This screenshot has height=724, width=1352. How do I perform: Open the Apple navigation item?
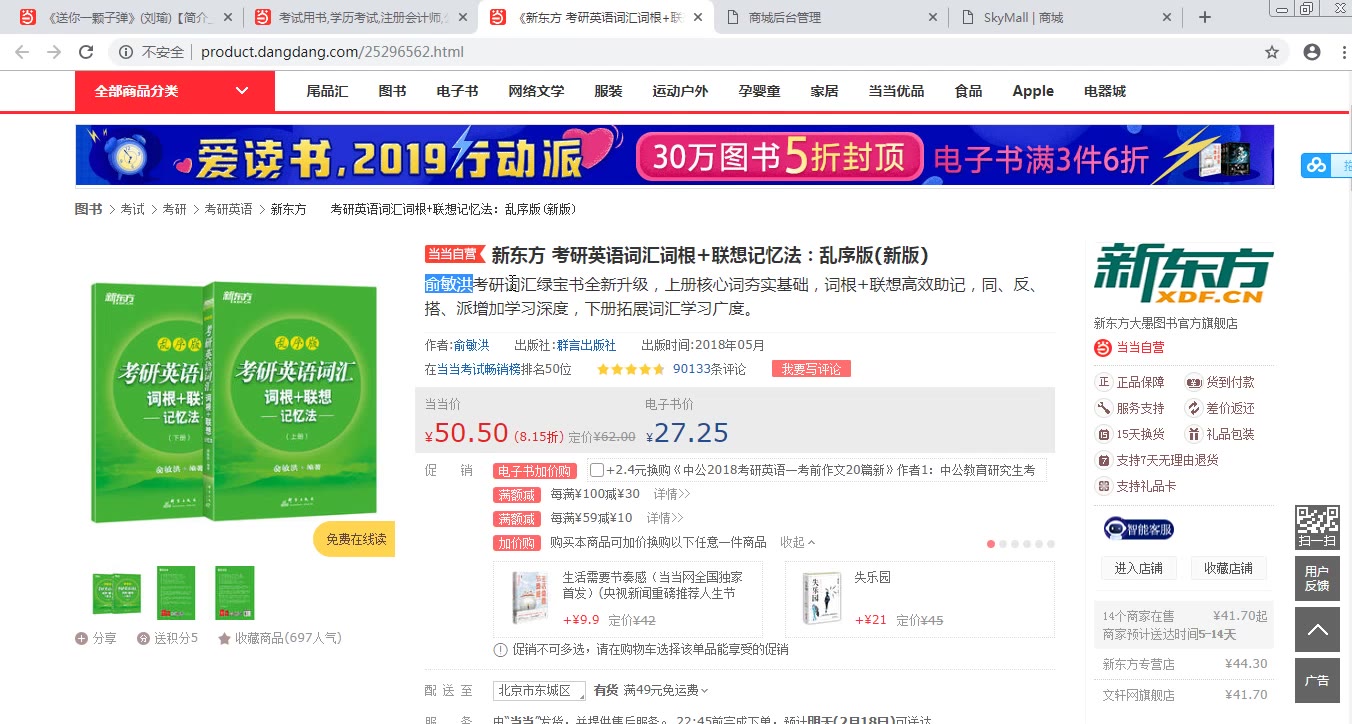(1033, 91)
